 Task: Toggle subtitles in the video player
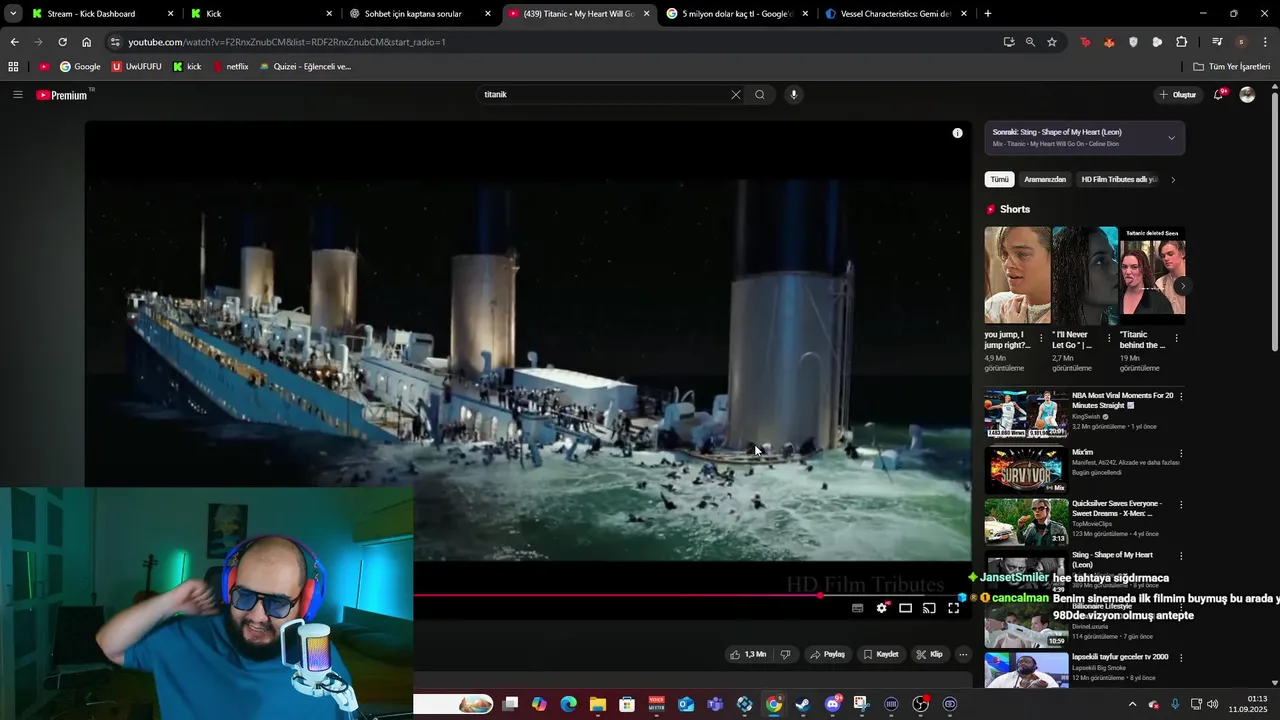[858, 608]
